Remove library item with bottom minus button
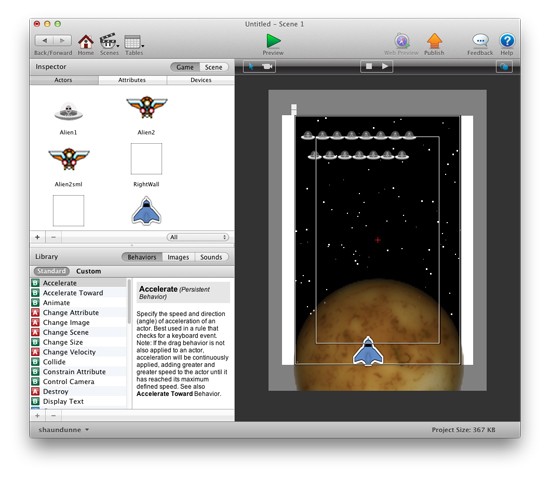This screenshot has height=479, width=550. click(53, 416)
